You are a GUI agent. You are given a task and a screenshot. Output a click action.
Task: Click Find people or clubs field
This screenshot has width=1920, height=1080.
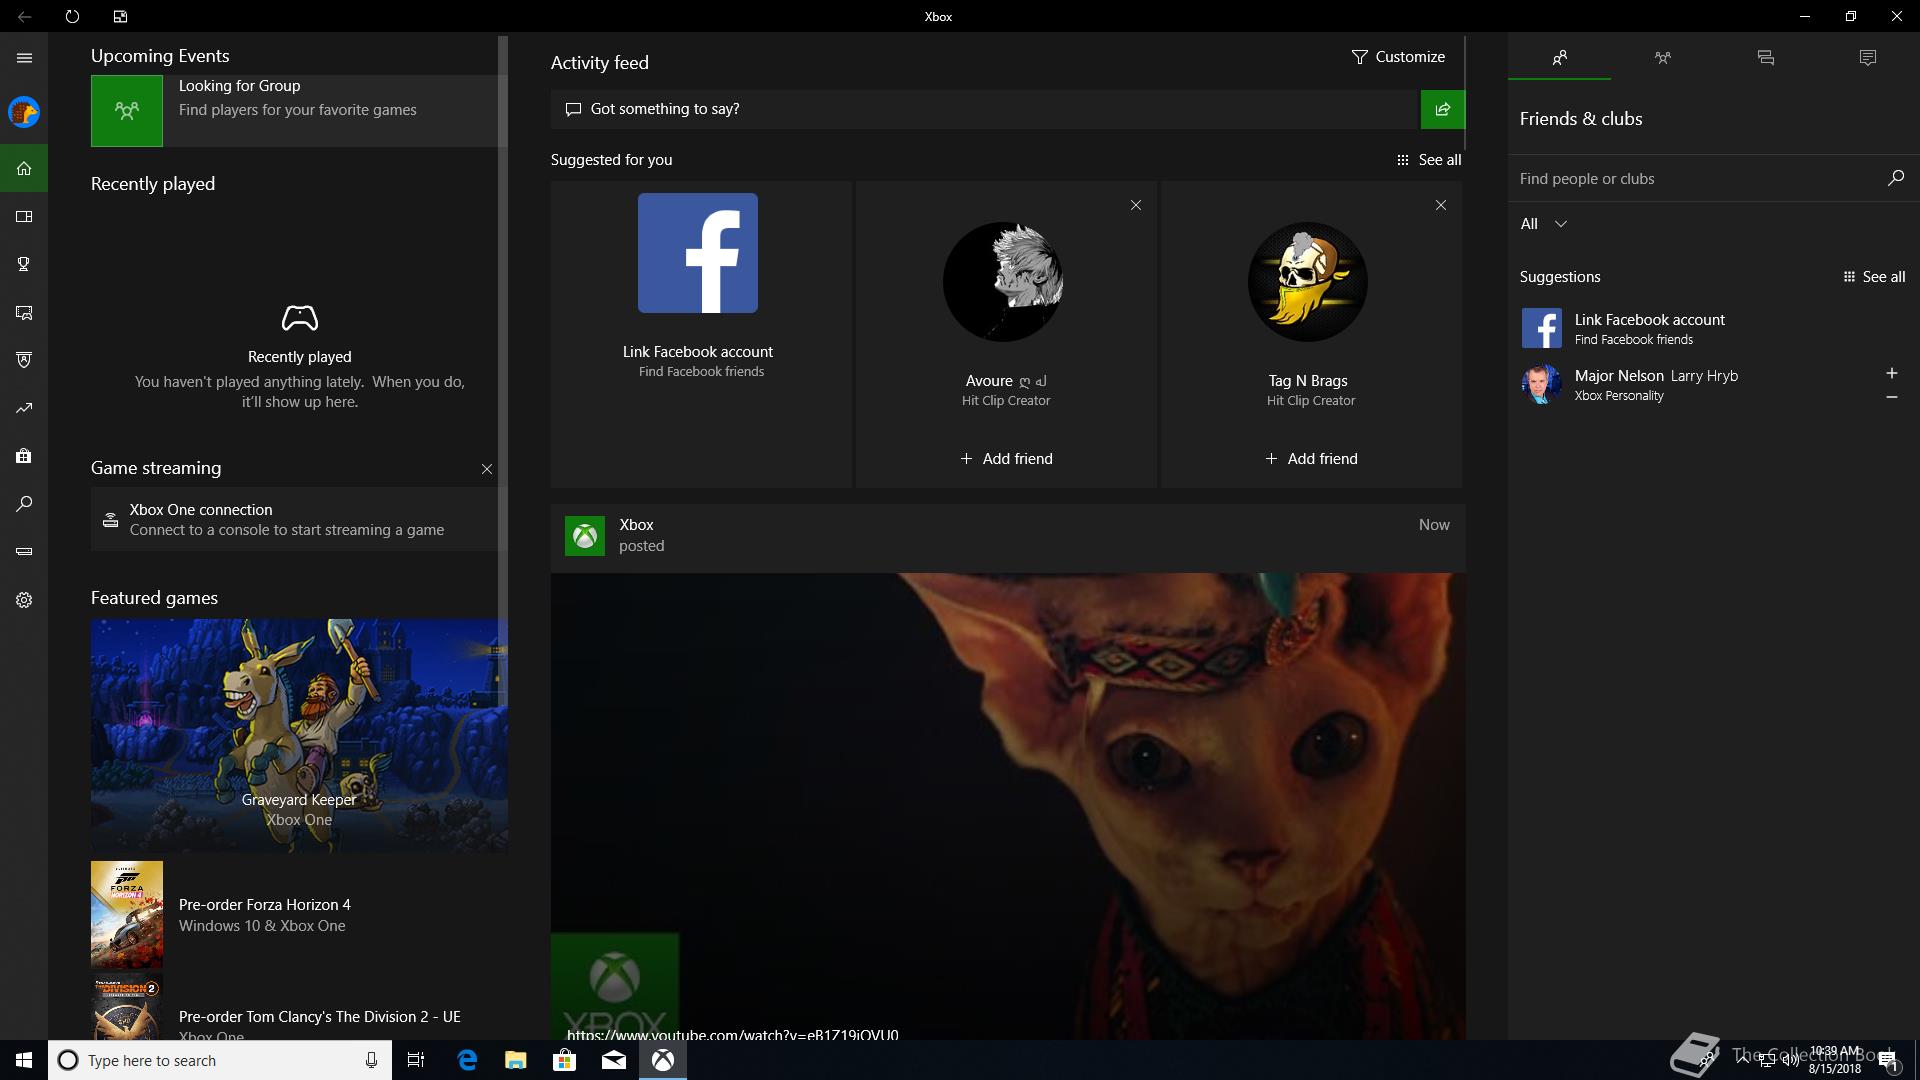coord(1695,179)
